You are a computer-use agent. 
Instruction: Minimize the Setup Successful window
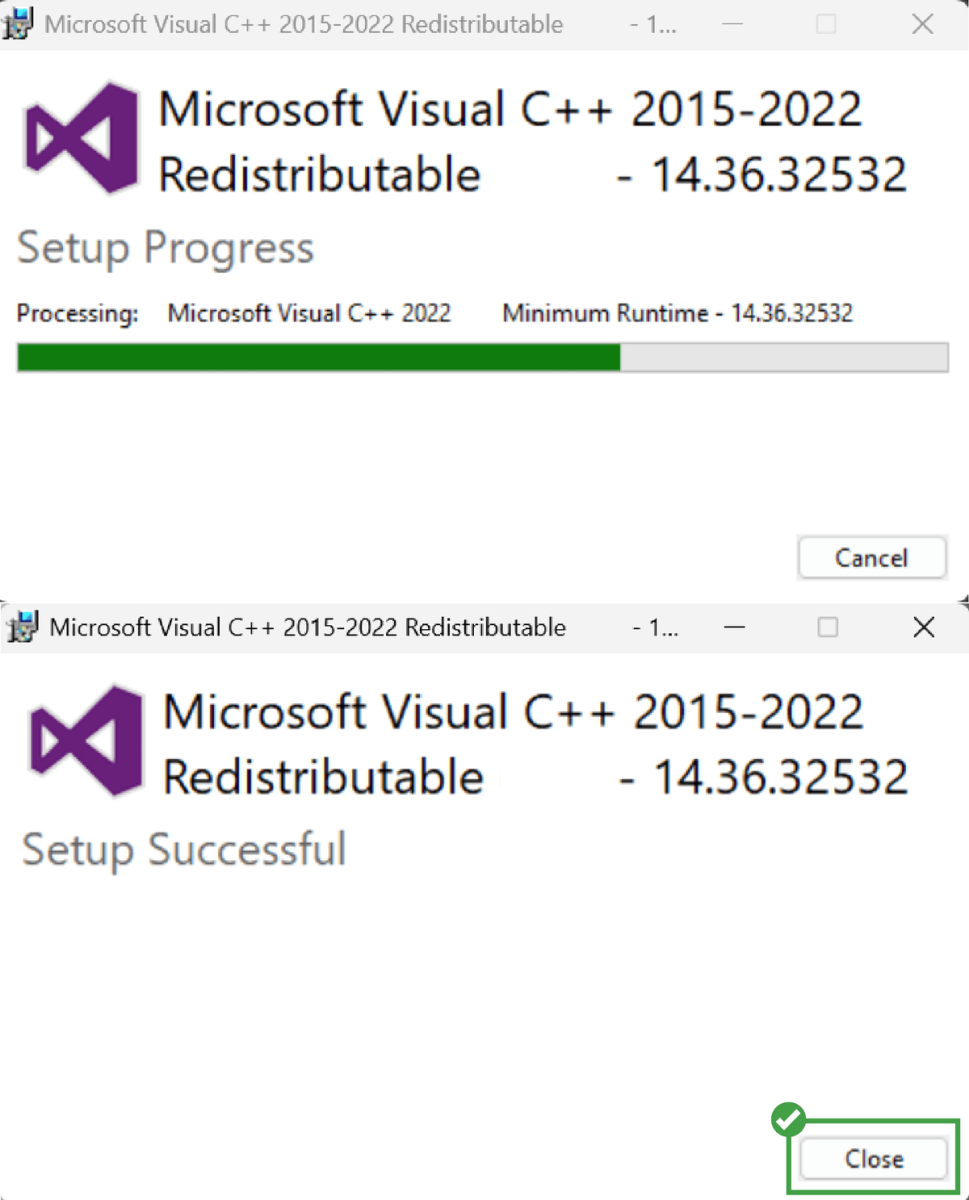point(734,627)
